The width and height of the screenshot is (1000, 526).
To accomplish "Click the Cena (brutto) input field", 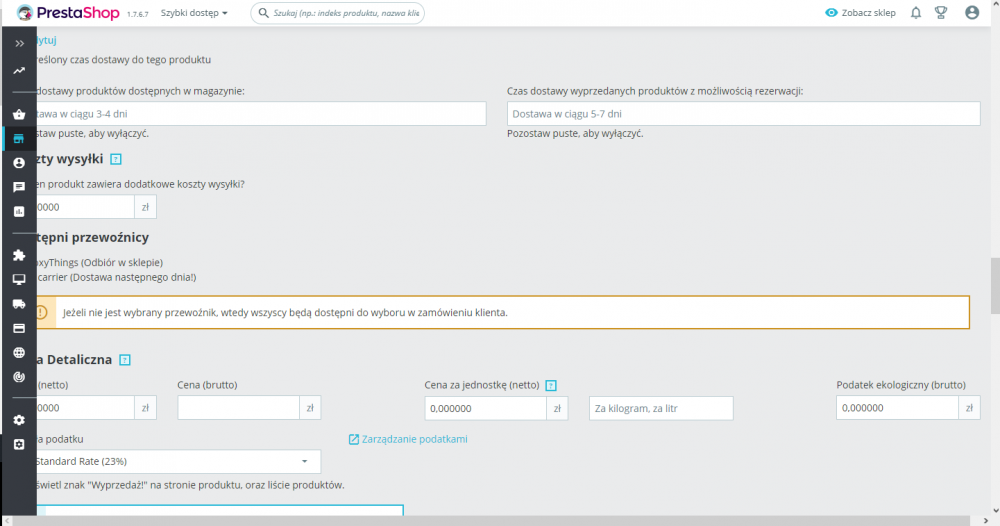I will pos(239,408).
